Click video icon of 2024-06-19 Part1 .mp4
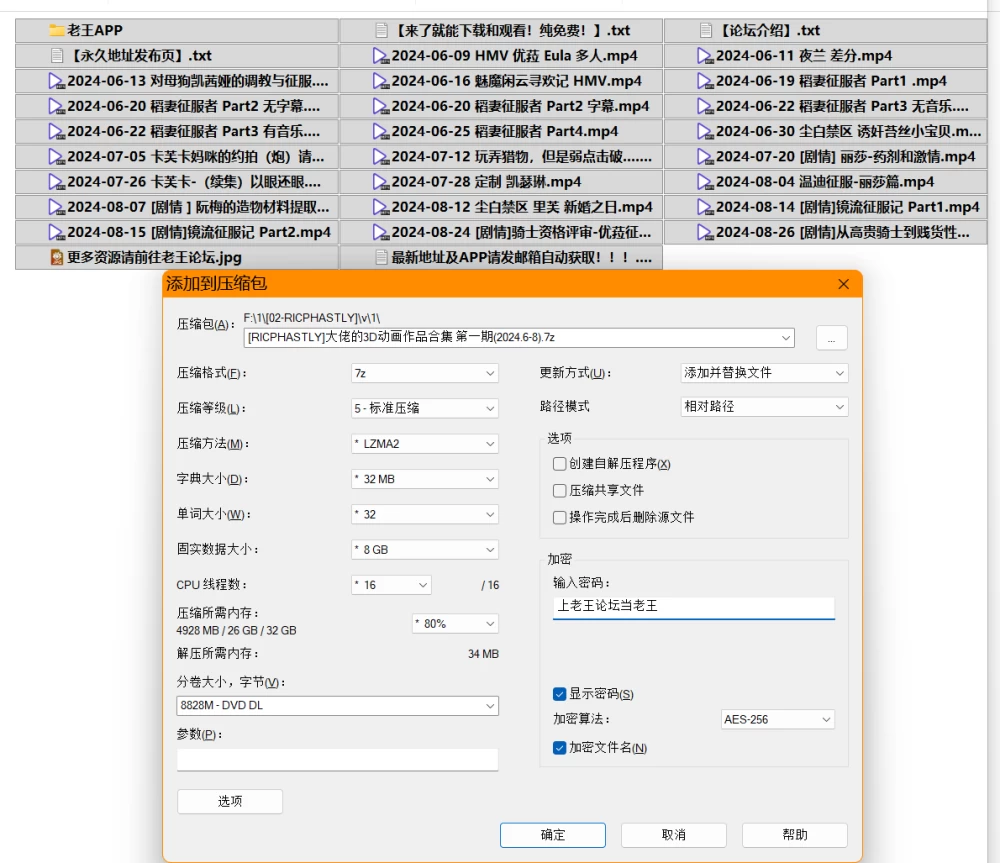The height and width of the screenshot is (863, 1000). (705, 81)
